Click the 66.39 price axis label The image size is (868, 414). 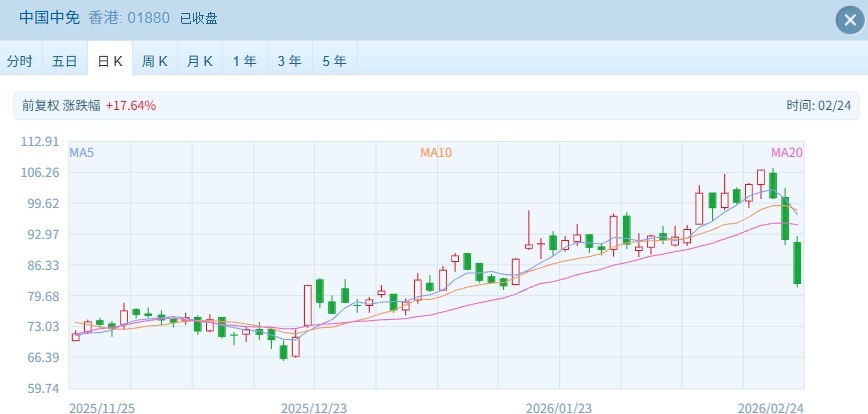coord(43,358)
